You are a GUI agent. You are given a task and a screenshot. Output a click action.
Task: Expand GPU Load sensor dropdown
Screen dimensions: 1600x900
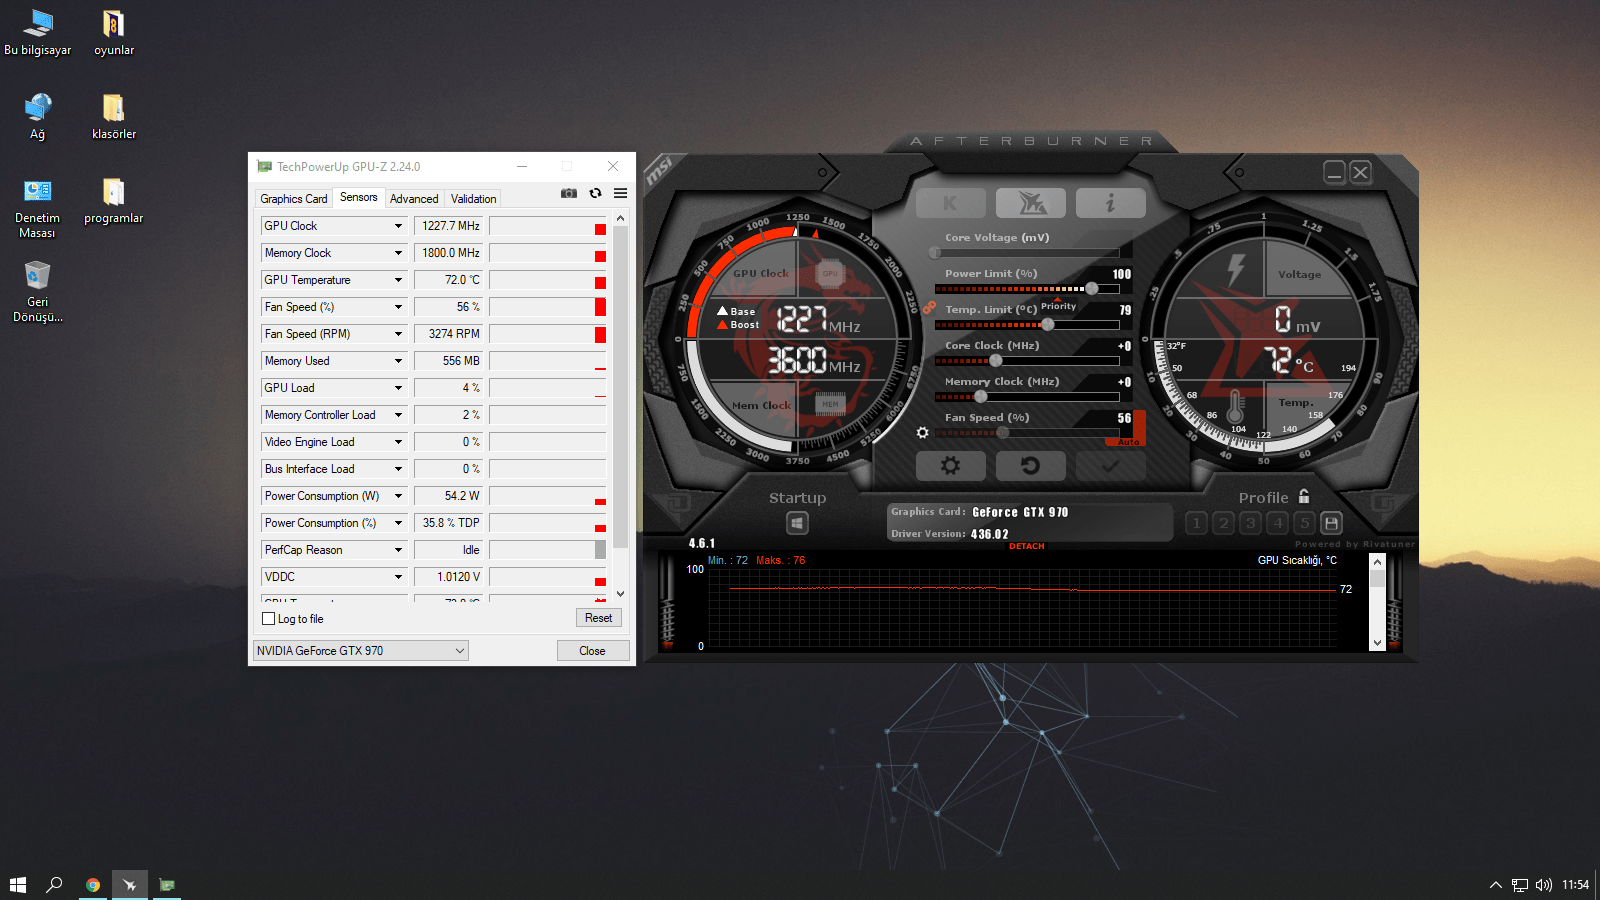pyautogui.click(x=398, y=388)
